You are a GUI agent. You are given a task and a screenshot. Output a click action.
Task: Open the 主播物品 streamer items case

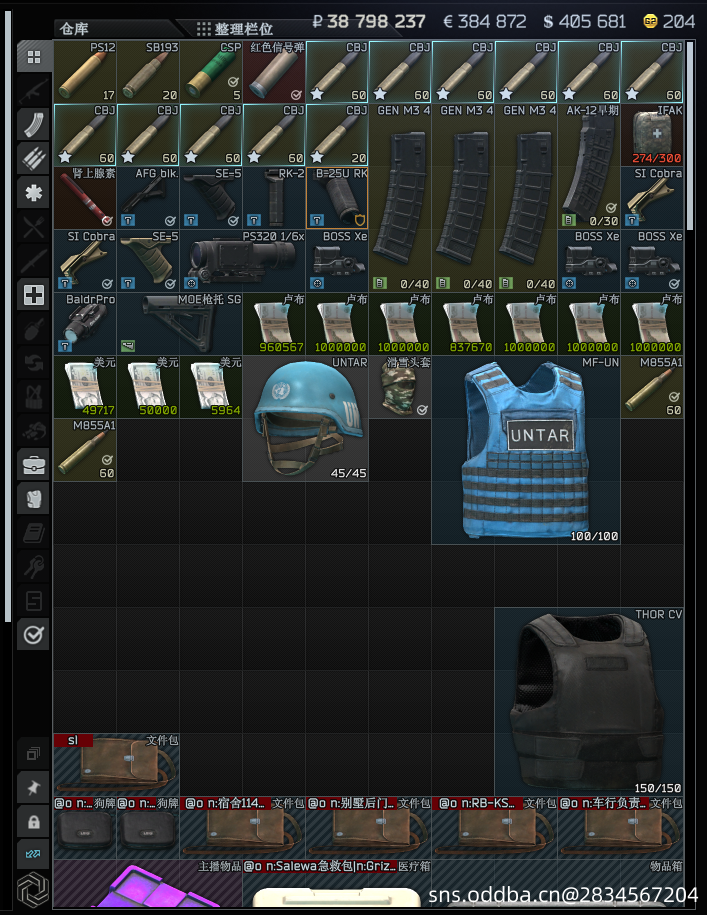point(148,884)
